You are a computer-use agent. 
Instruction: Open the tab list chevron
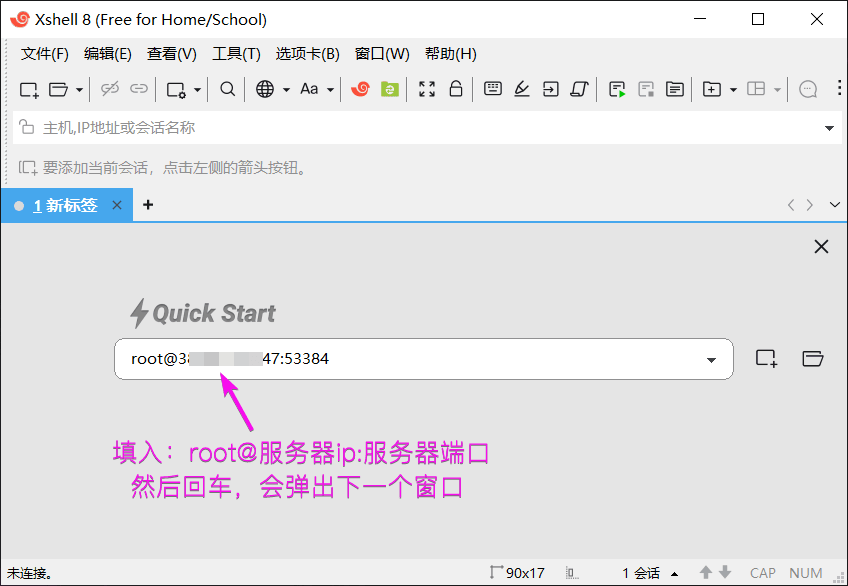click(x=835, y=205)
